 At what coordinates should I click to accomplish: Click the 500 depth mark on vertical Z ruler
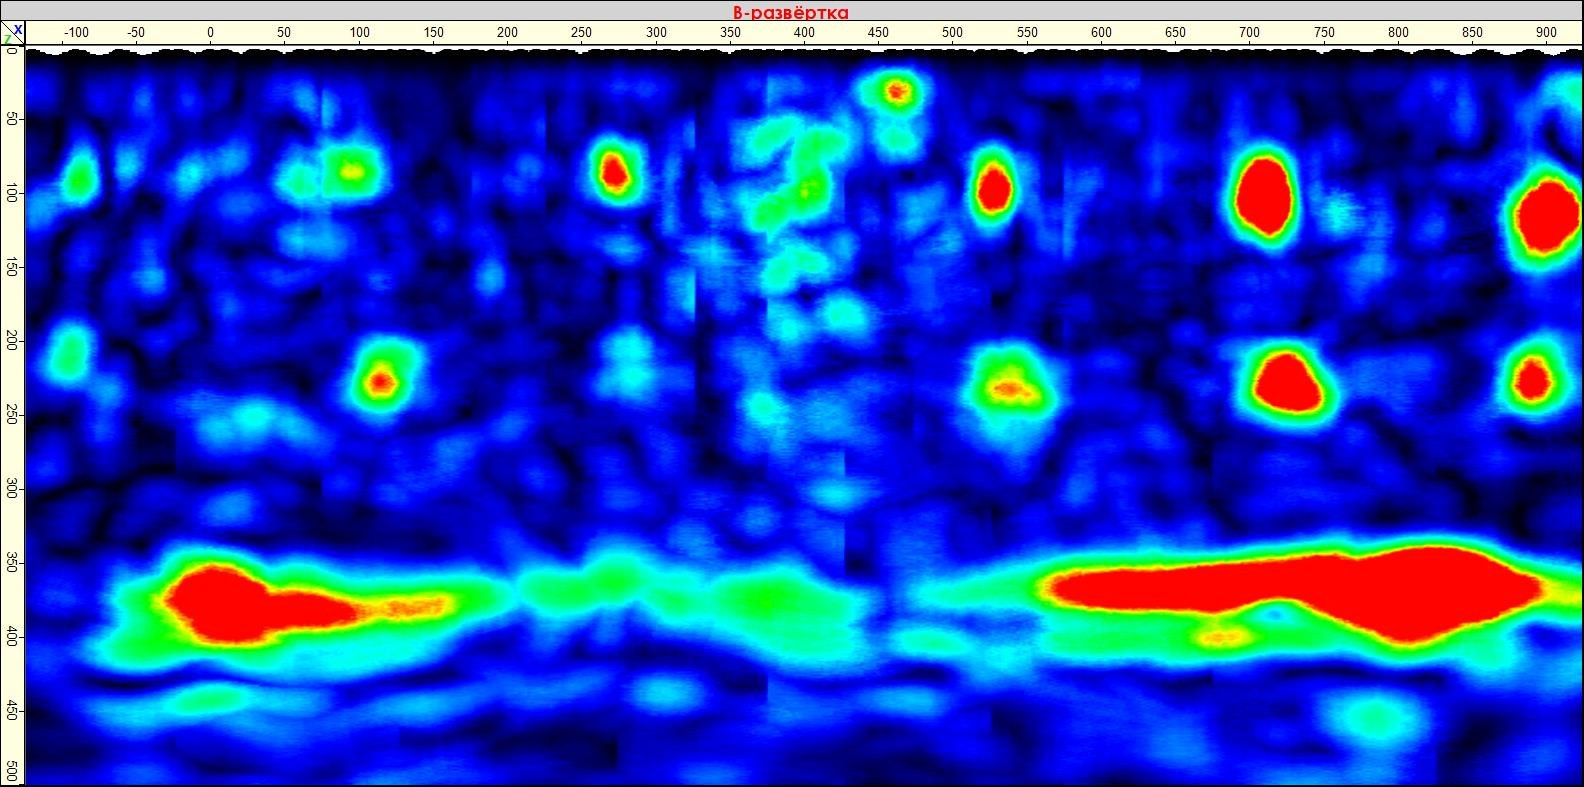click(11, 771)
